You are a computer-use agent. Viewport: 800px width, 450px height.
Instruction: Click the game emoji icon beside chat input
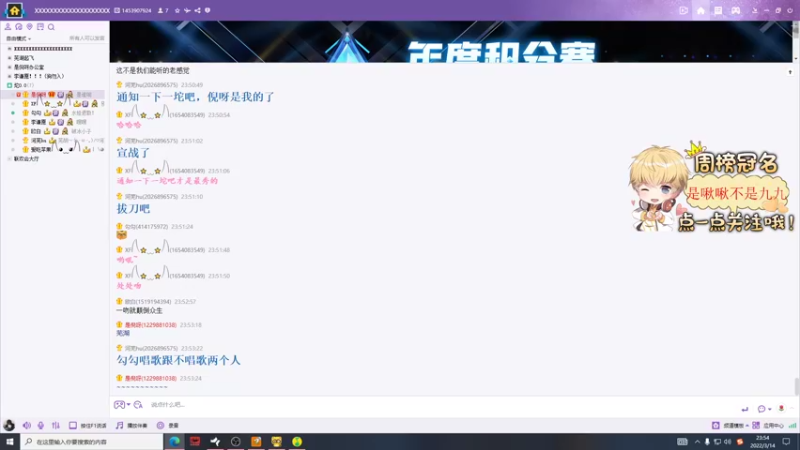pyautogui.click(x=119, y=405)
